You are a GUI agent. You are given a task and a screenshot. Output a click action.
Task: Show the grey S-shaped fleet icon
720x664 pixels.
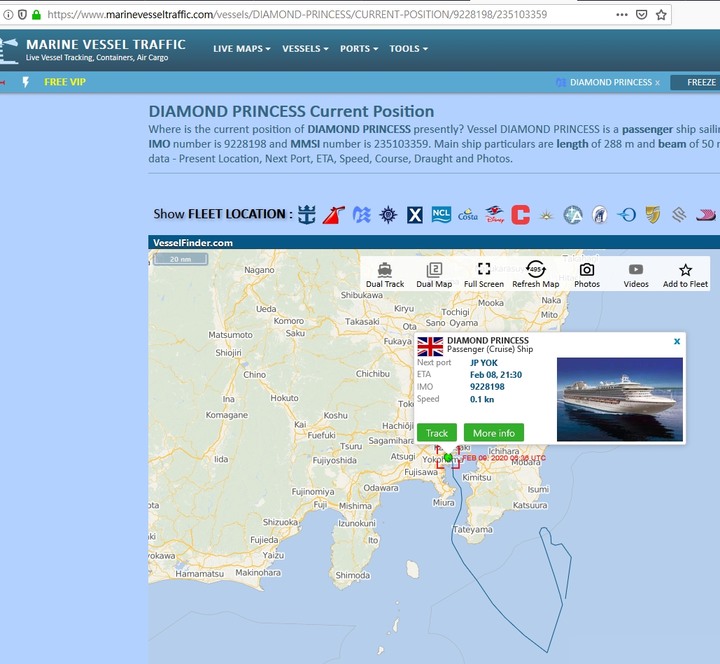click(x=679, y=214)
